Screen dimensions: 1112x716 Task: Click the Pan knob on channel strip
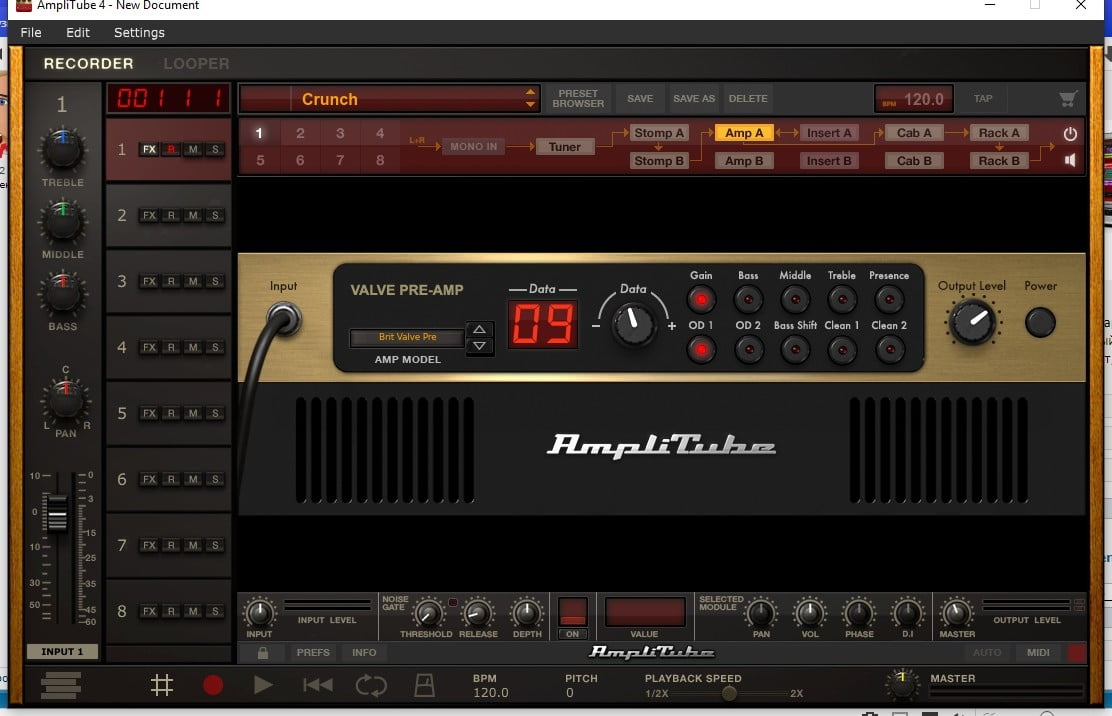pyautogui.click(x=65, y=399)
